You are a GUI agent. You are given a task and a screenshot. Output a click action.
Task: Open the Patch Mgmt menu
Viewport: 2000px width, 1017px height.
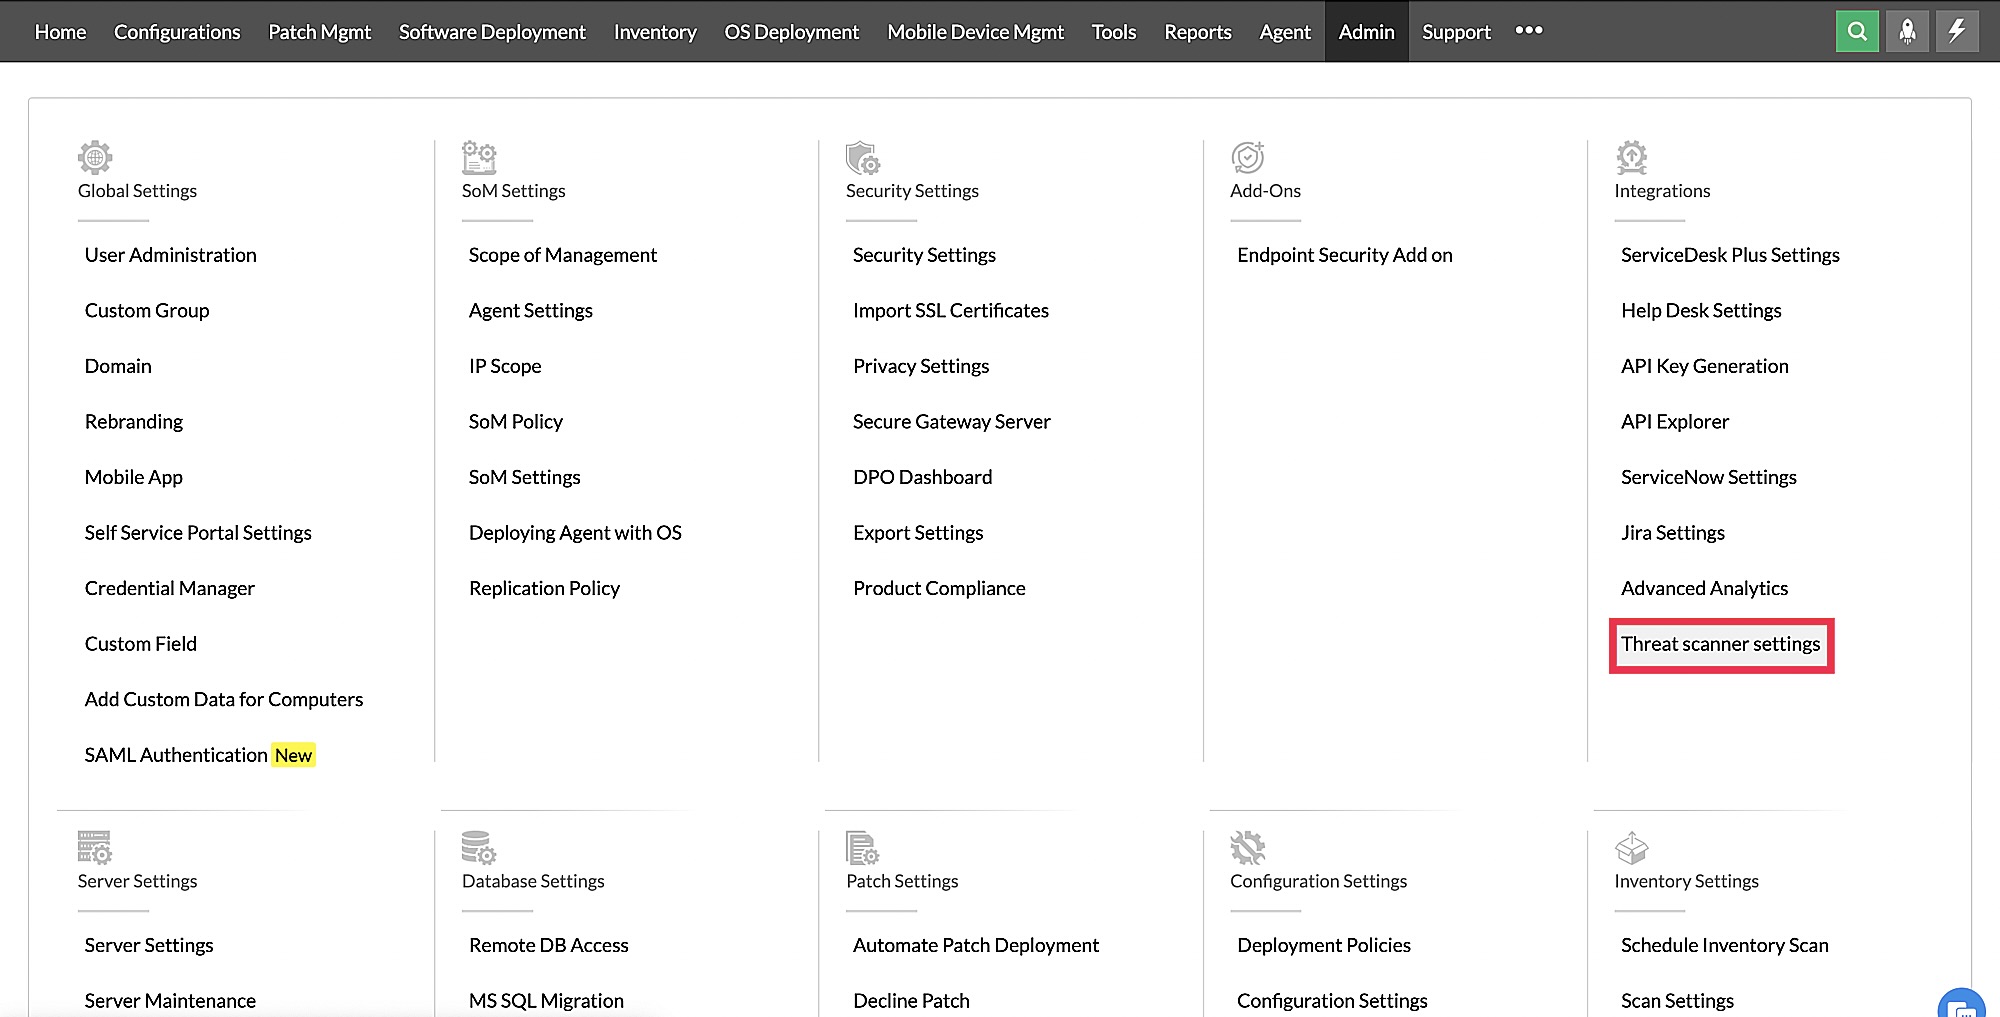click(319, 32)
